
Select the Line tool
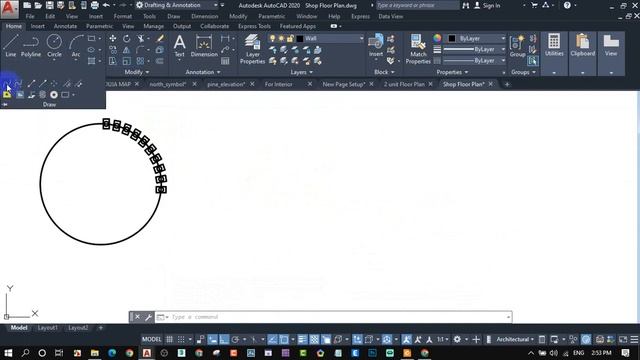click(11, 46)
